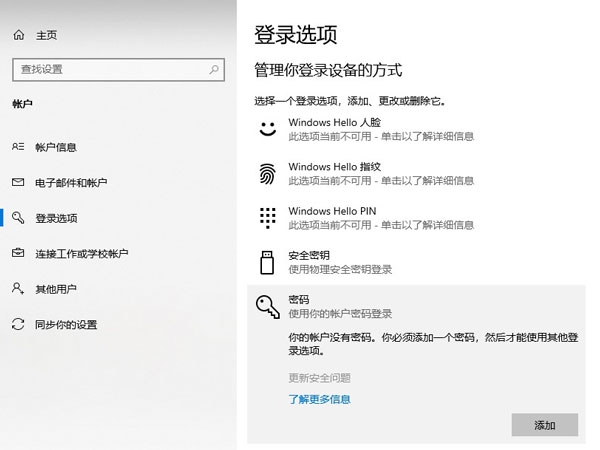The height and width of the screenshot is (450, 600).
Task: Click the Windows Hello PIN keypad icon
Action: [x=266, y=217]
